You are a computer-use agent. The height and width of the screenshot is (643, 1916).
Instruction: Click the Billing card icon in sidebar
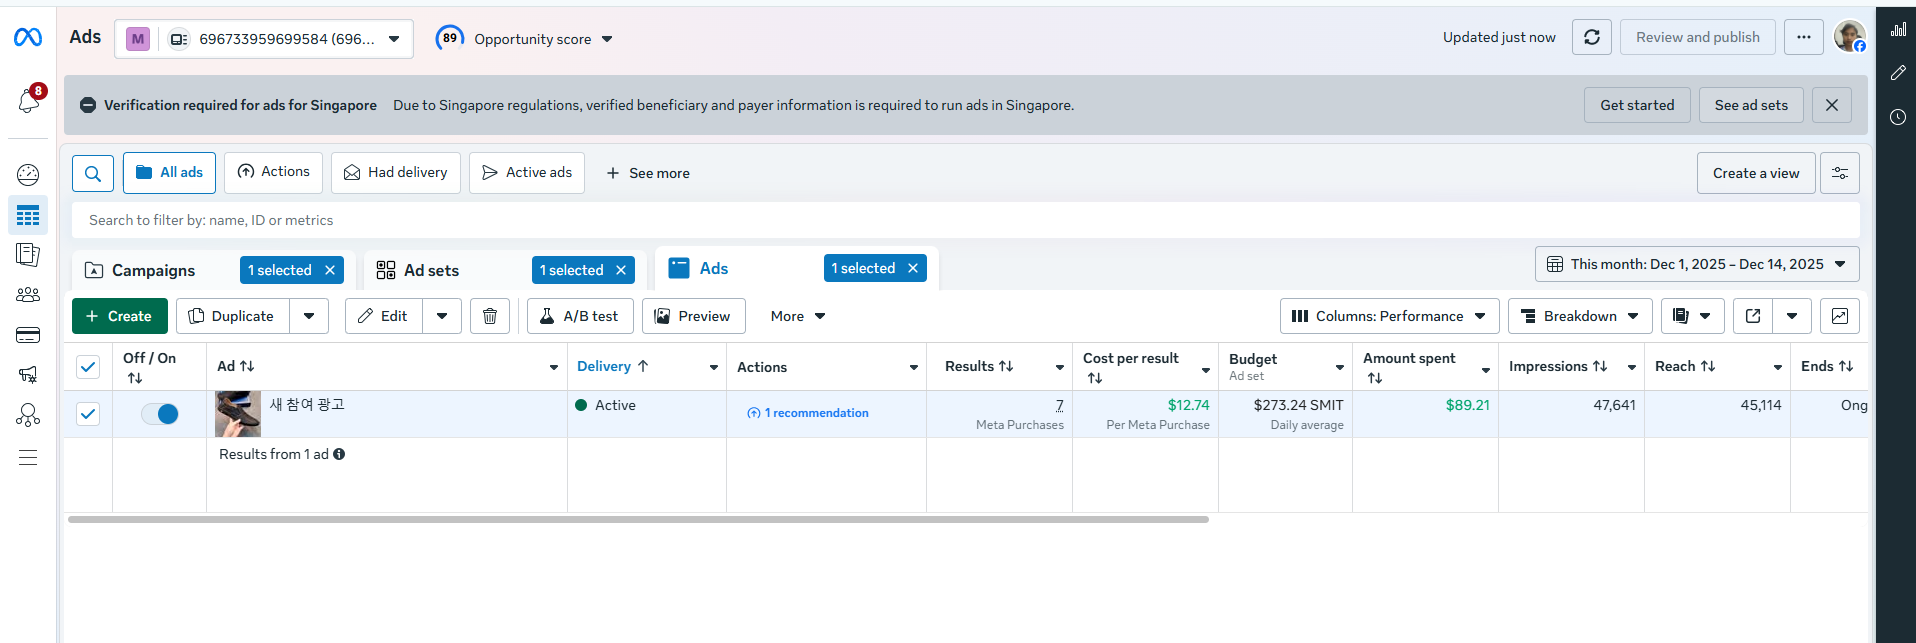[x=28, y=335]
